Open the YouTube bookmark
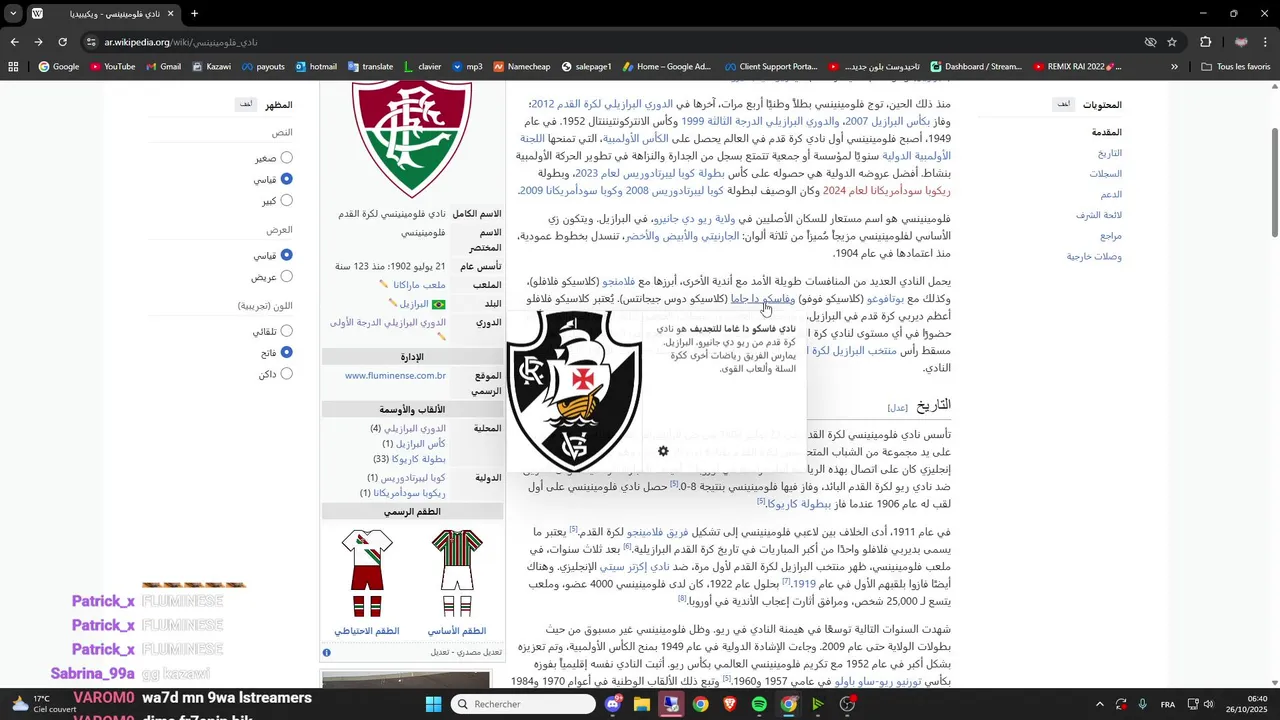Viewport: 1280px width, 720px height. [112, 67]
